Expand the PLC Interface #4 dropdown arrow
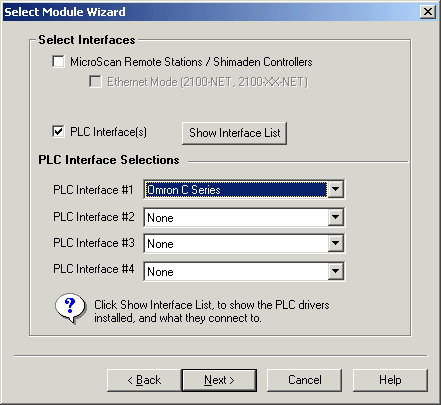Viewport: 441px width, 405px height. point(336,271)
